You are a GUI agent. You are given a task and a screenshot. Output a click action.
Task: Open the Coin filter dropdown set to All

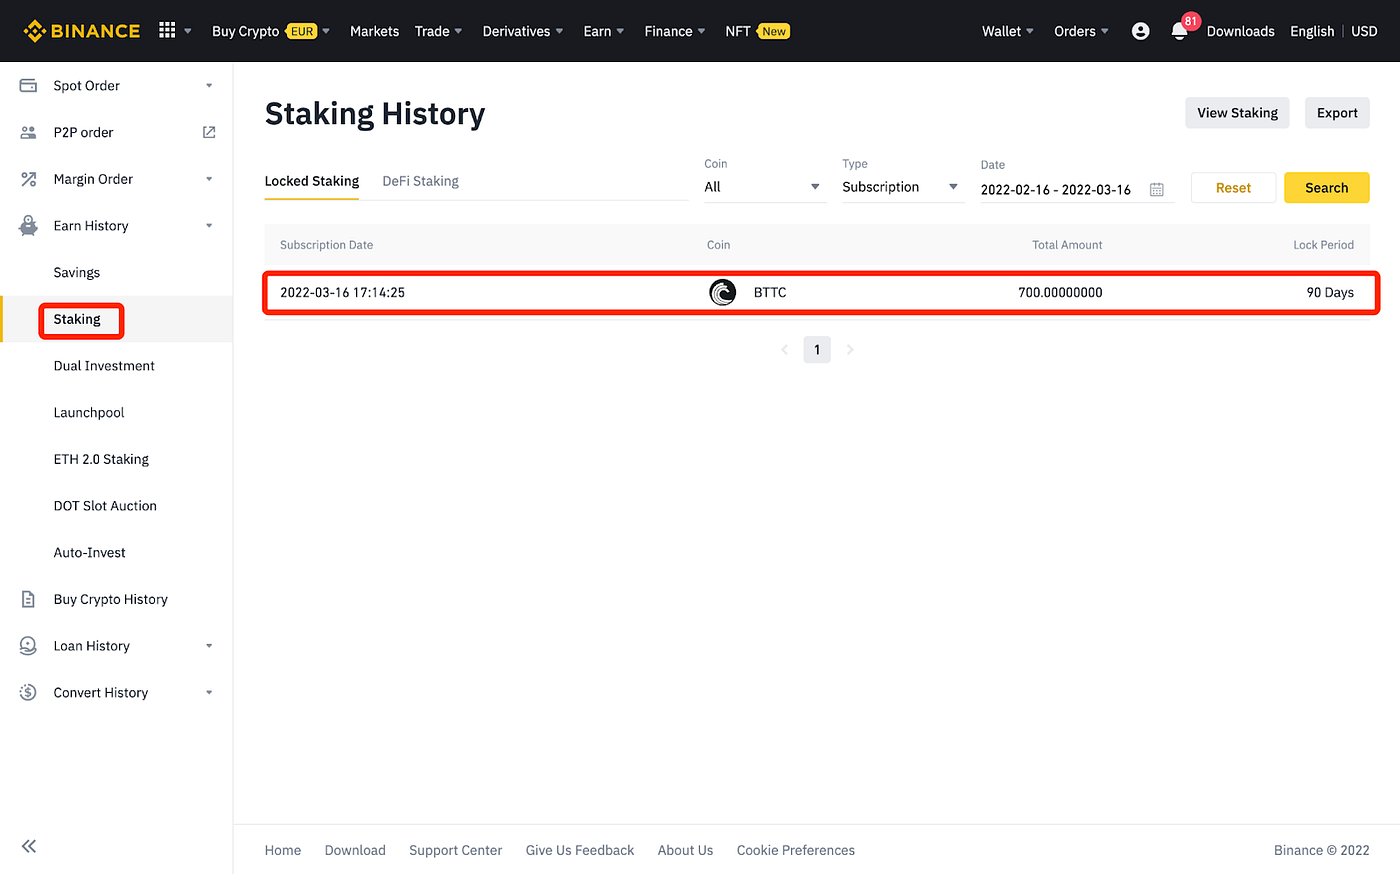coord(763,187)
